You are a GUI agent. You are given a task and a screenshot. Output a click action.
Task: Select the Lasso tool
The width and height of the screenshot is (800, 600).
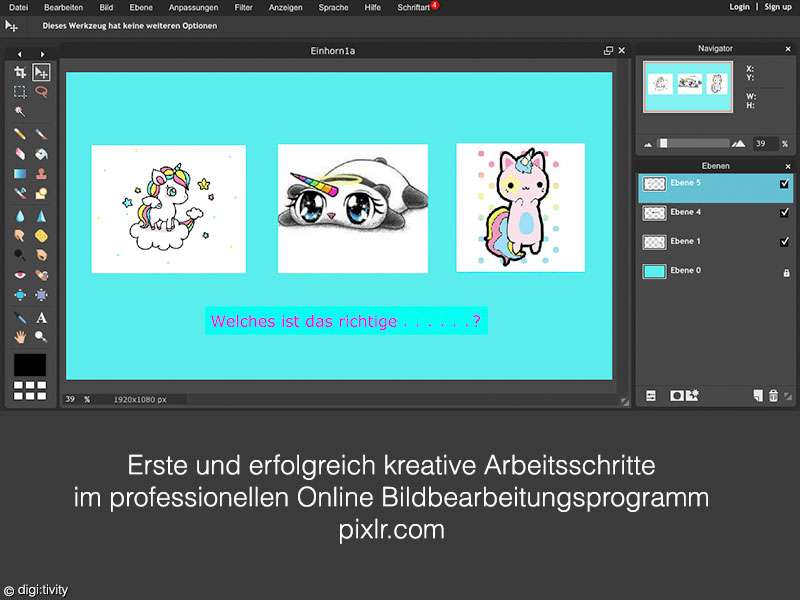41,91
